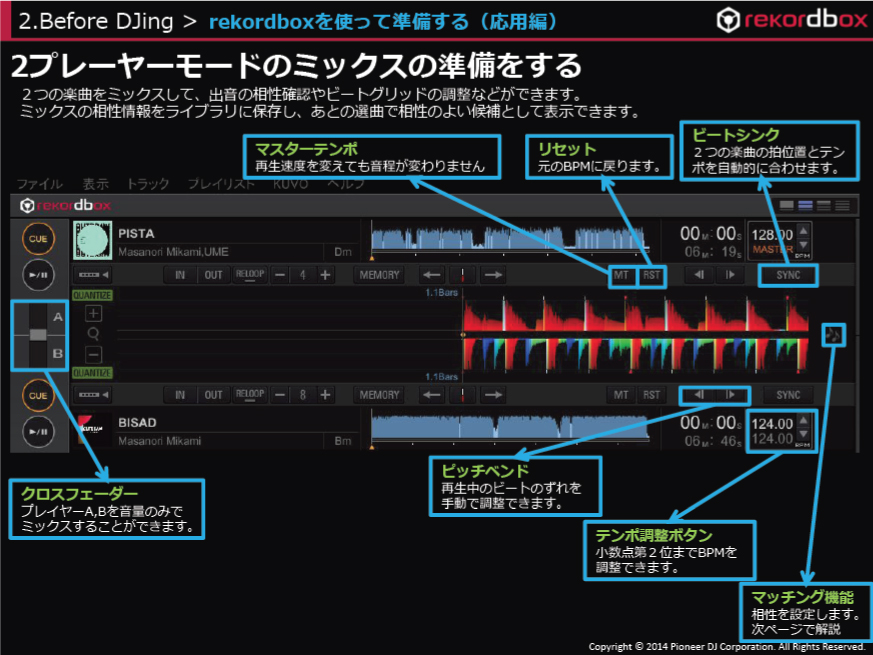The image size is (873, 655).
Task: Enable SYNC on the BISAD deck
Action: (788, 395)
